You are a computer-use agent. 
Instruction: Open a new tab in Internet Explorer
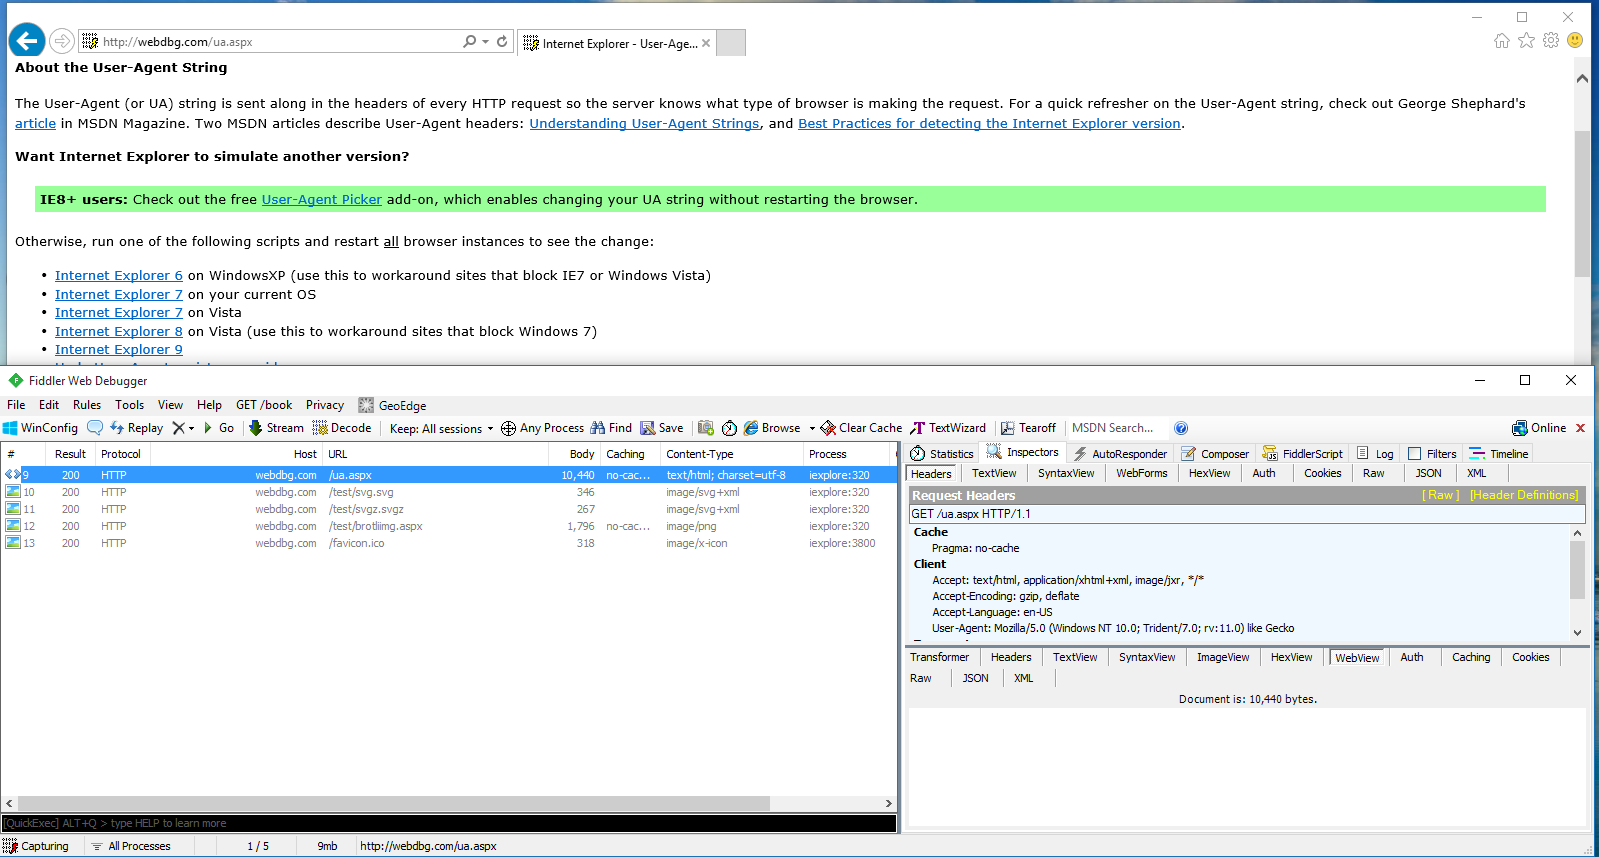click(731, 43)
